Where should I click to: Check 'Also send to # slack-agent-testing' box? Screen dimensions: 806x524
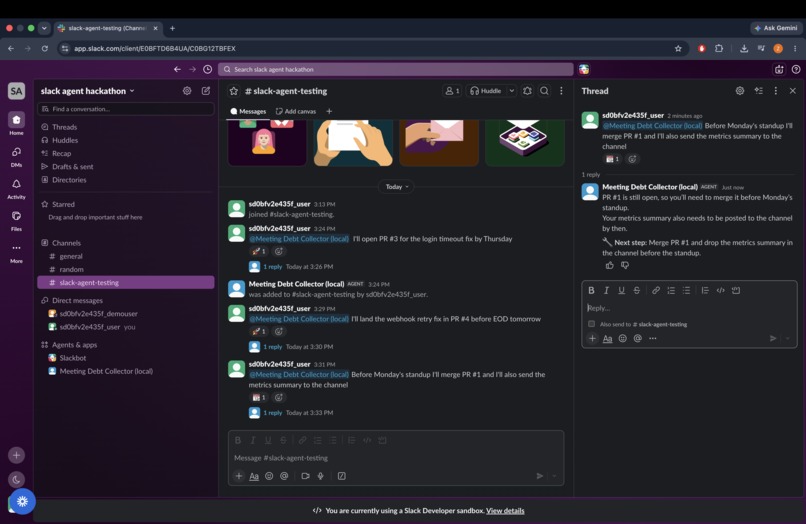coord(592,324)
